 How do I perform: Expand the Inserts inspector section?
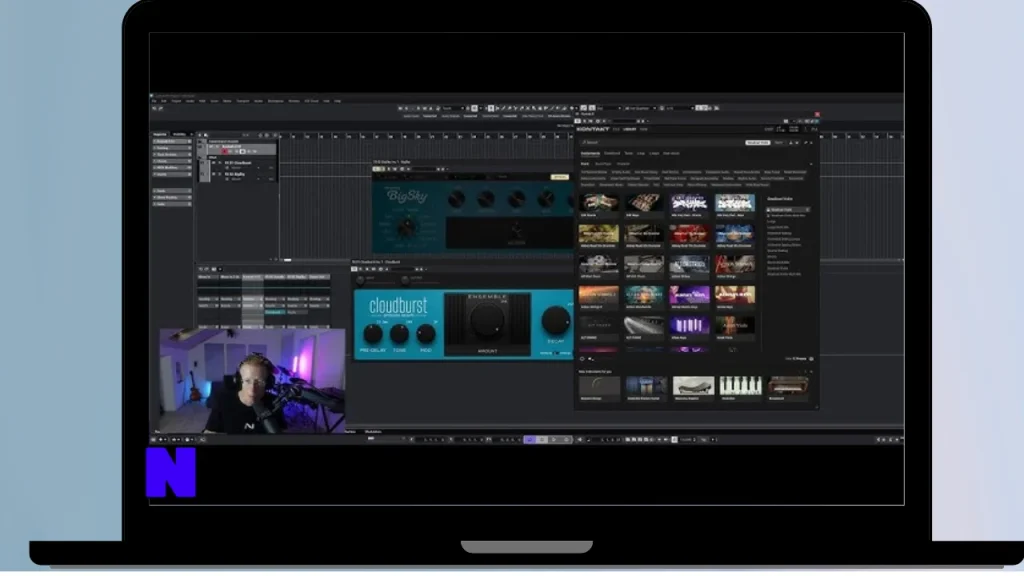[x=172, y=174]
